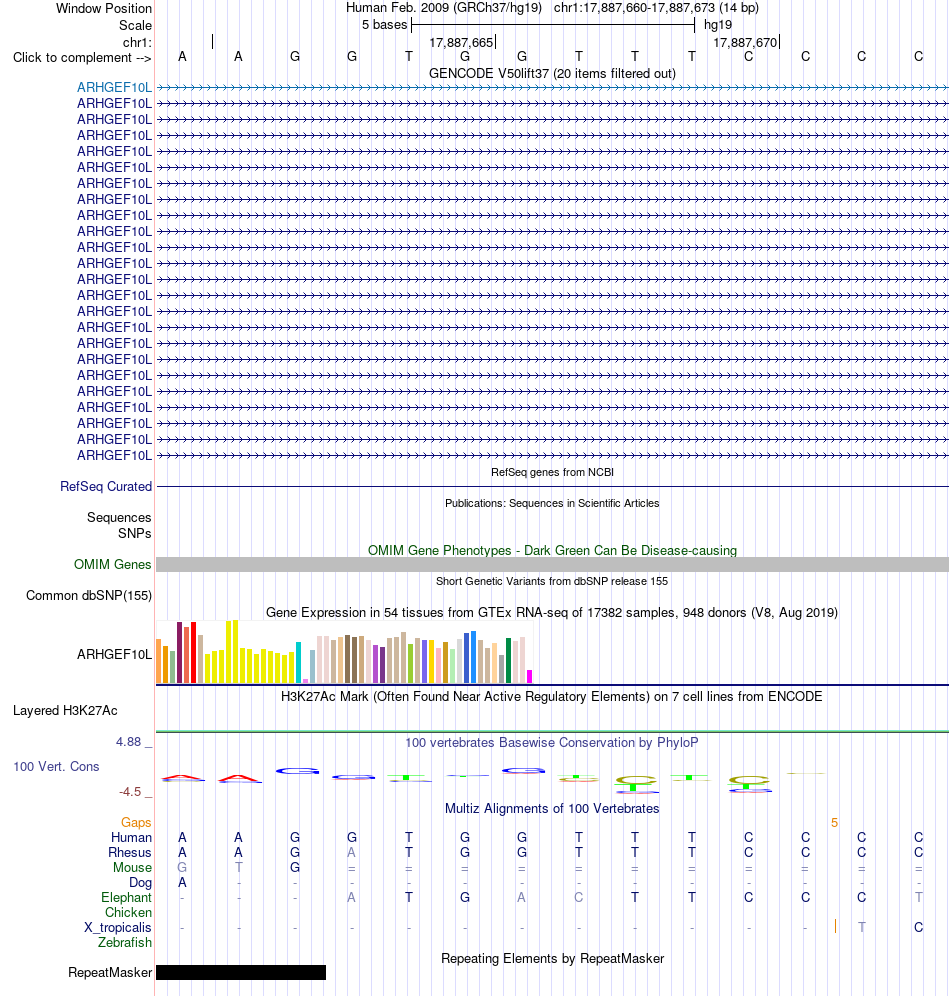The height and width of the screenshot is (996, 950).
Task: Click the ARHGEF10L GTEx expression label
Action: pyautogui.click(x=114, y=654)
